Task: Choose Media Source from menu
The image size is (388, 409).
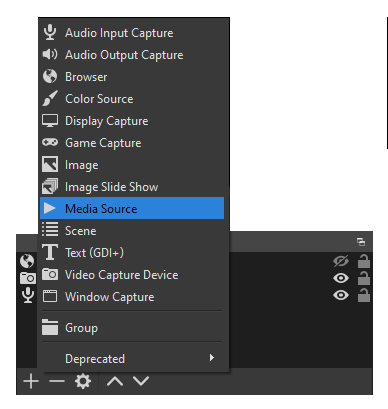Action: [132, 208]
